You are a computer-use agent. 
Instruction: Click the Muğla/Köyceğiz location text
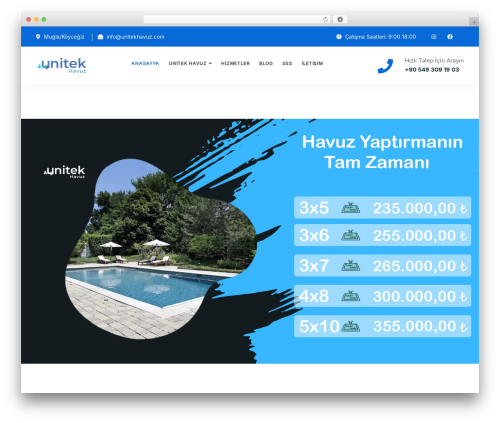[64, 37]
